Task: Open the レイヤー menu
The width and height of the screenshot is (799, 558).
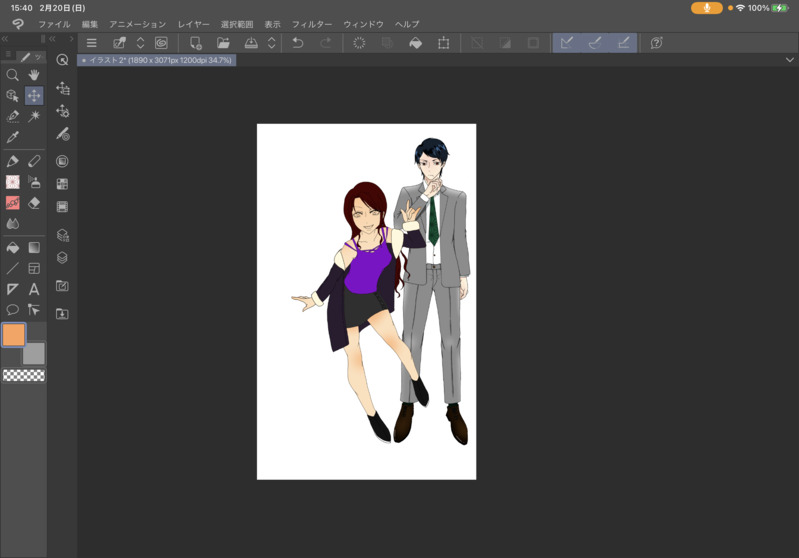Action: coord(193,24)
